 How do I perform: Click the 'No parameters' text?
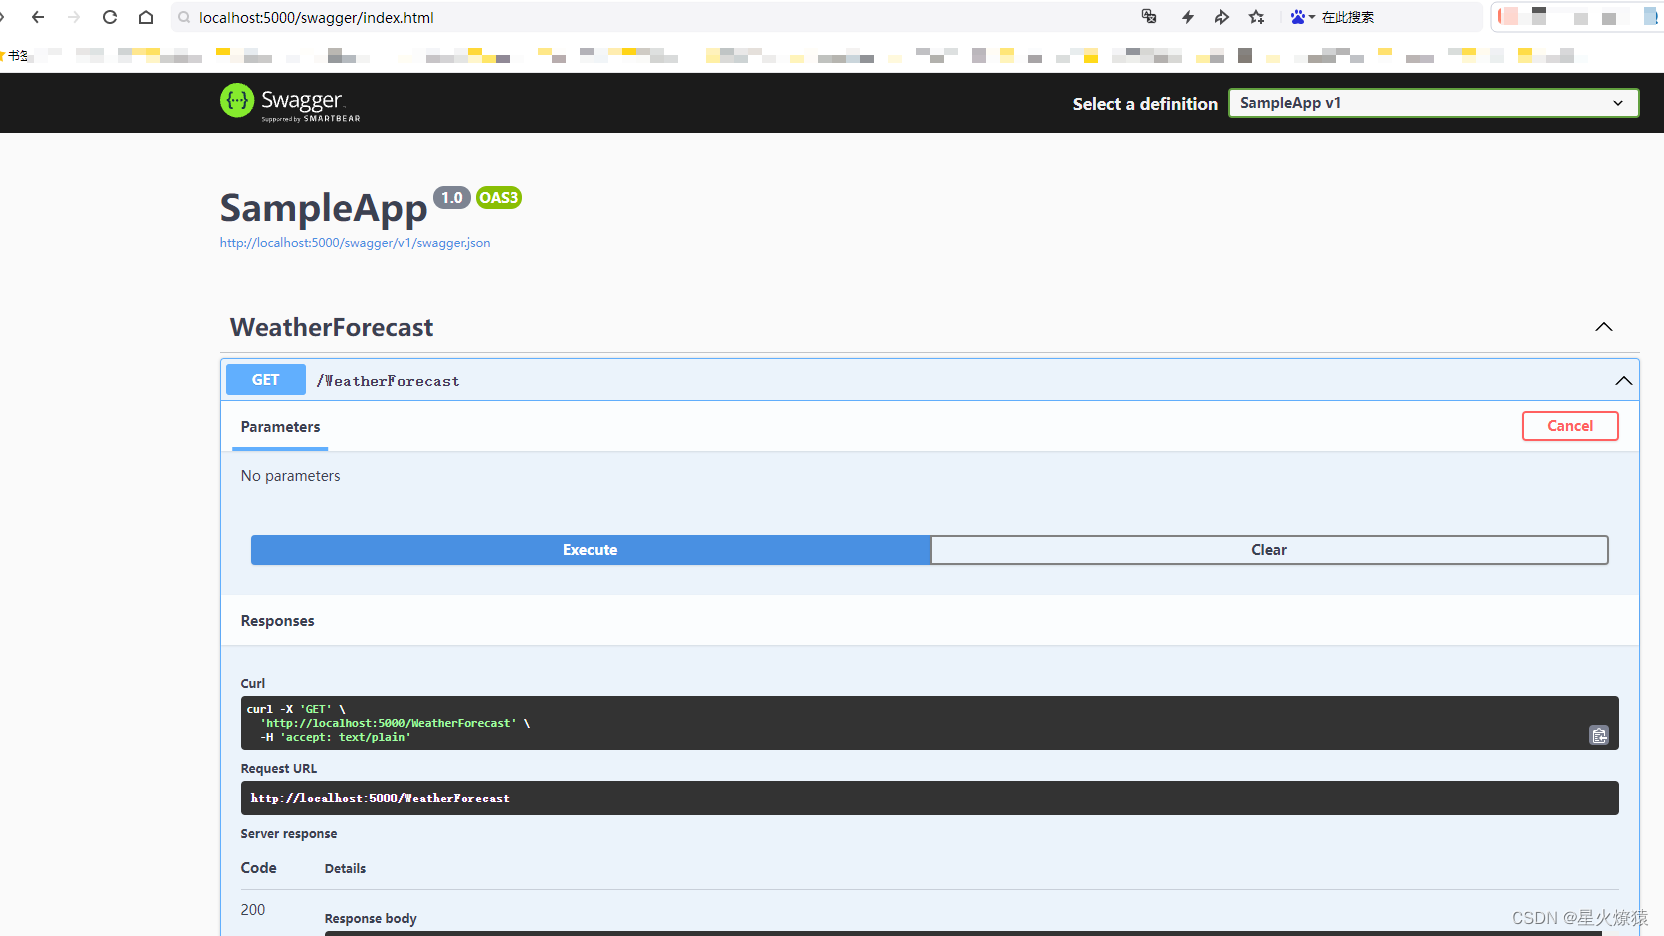291,476
